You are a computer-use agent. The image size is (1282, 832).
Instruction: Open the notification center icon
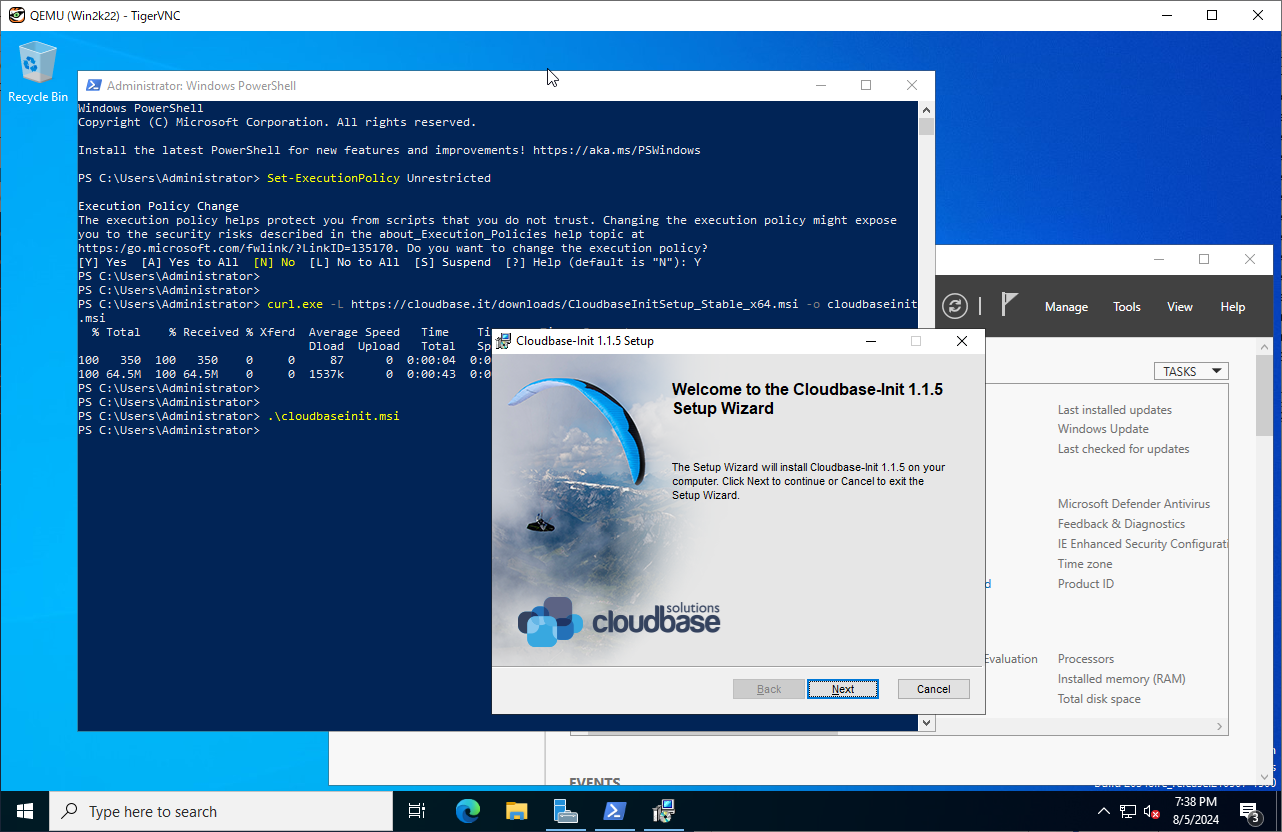click(x=1250, y=811)
